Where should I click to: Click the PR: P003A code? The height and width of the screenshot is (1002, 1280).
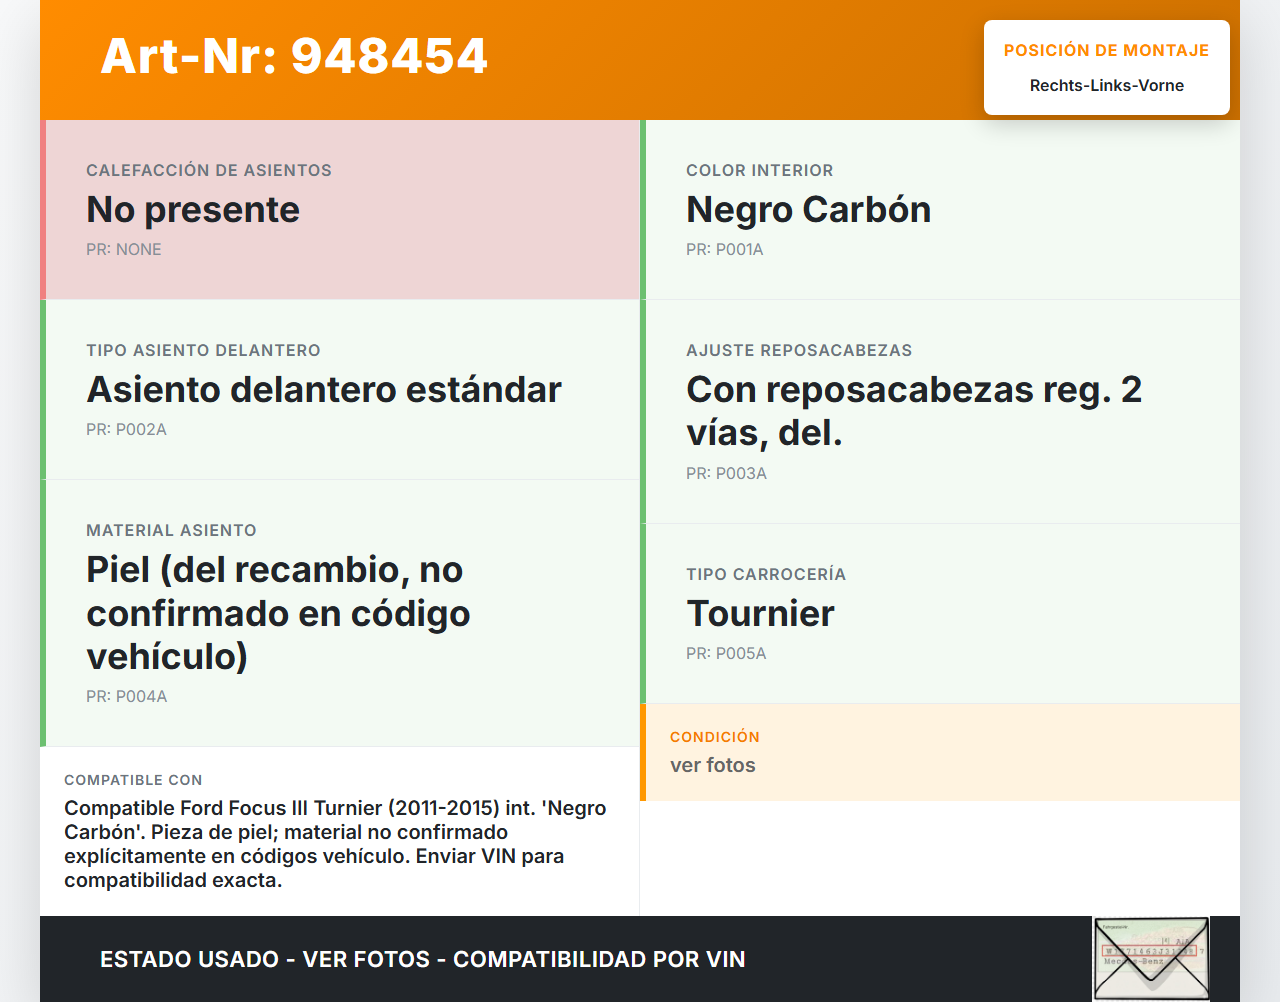point(727,474)
